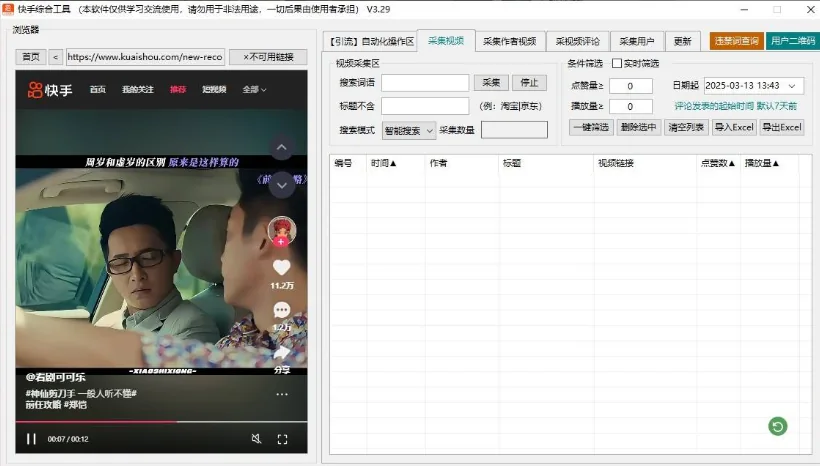
Task: Click the 采集 button
Action: [x=491, y=83]
